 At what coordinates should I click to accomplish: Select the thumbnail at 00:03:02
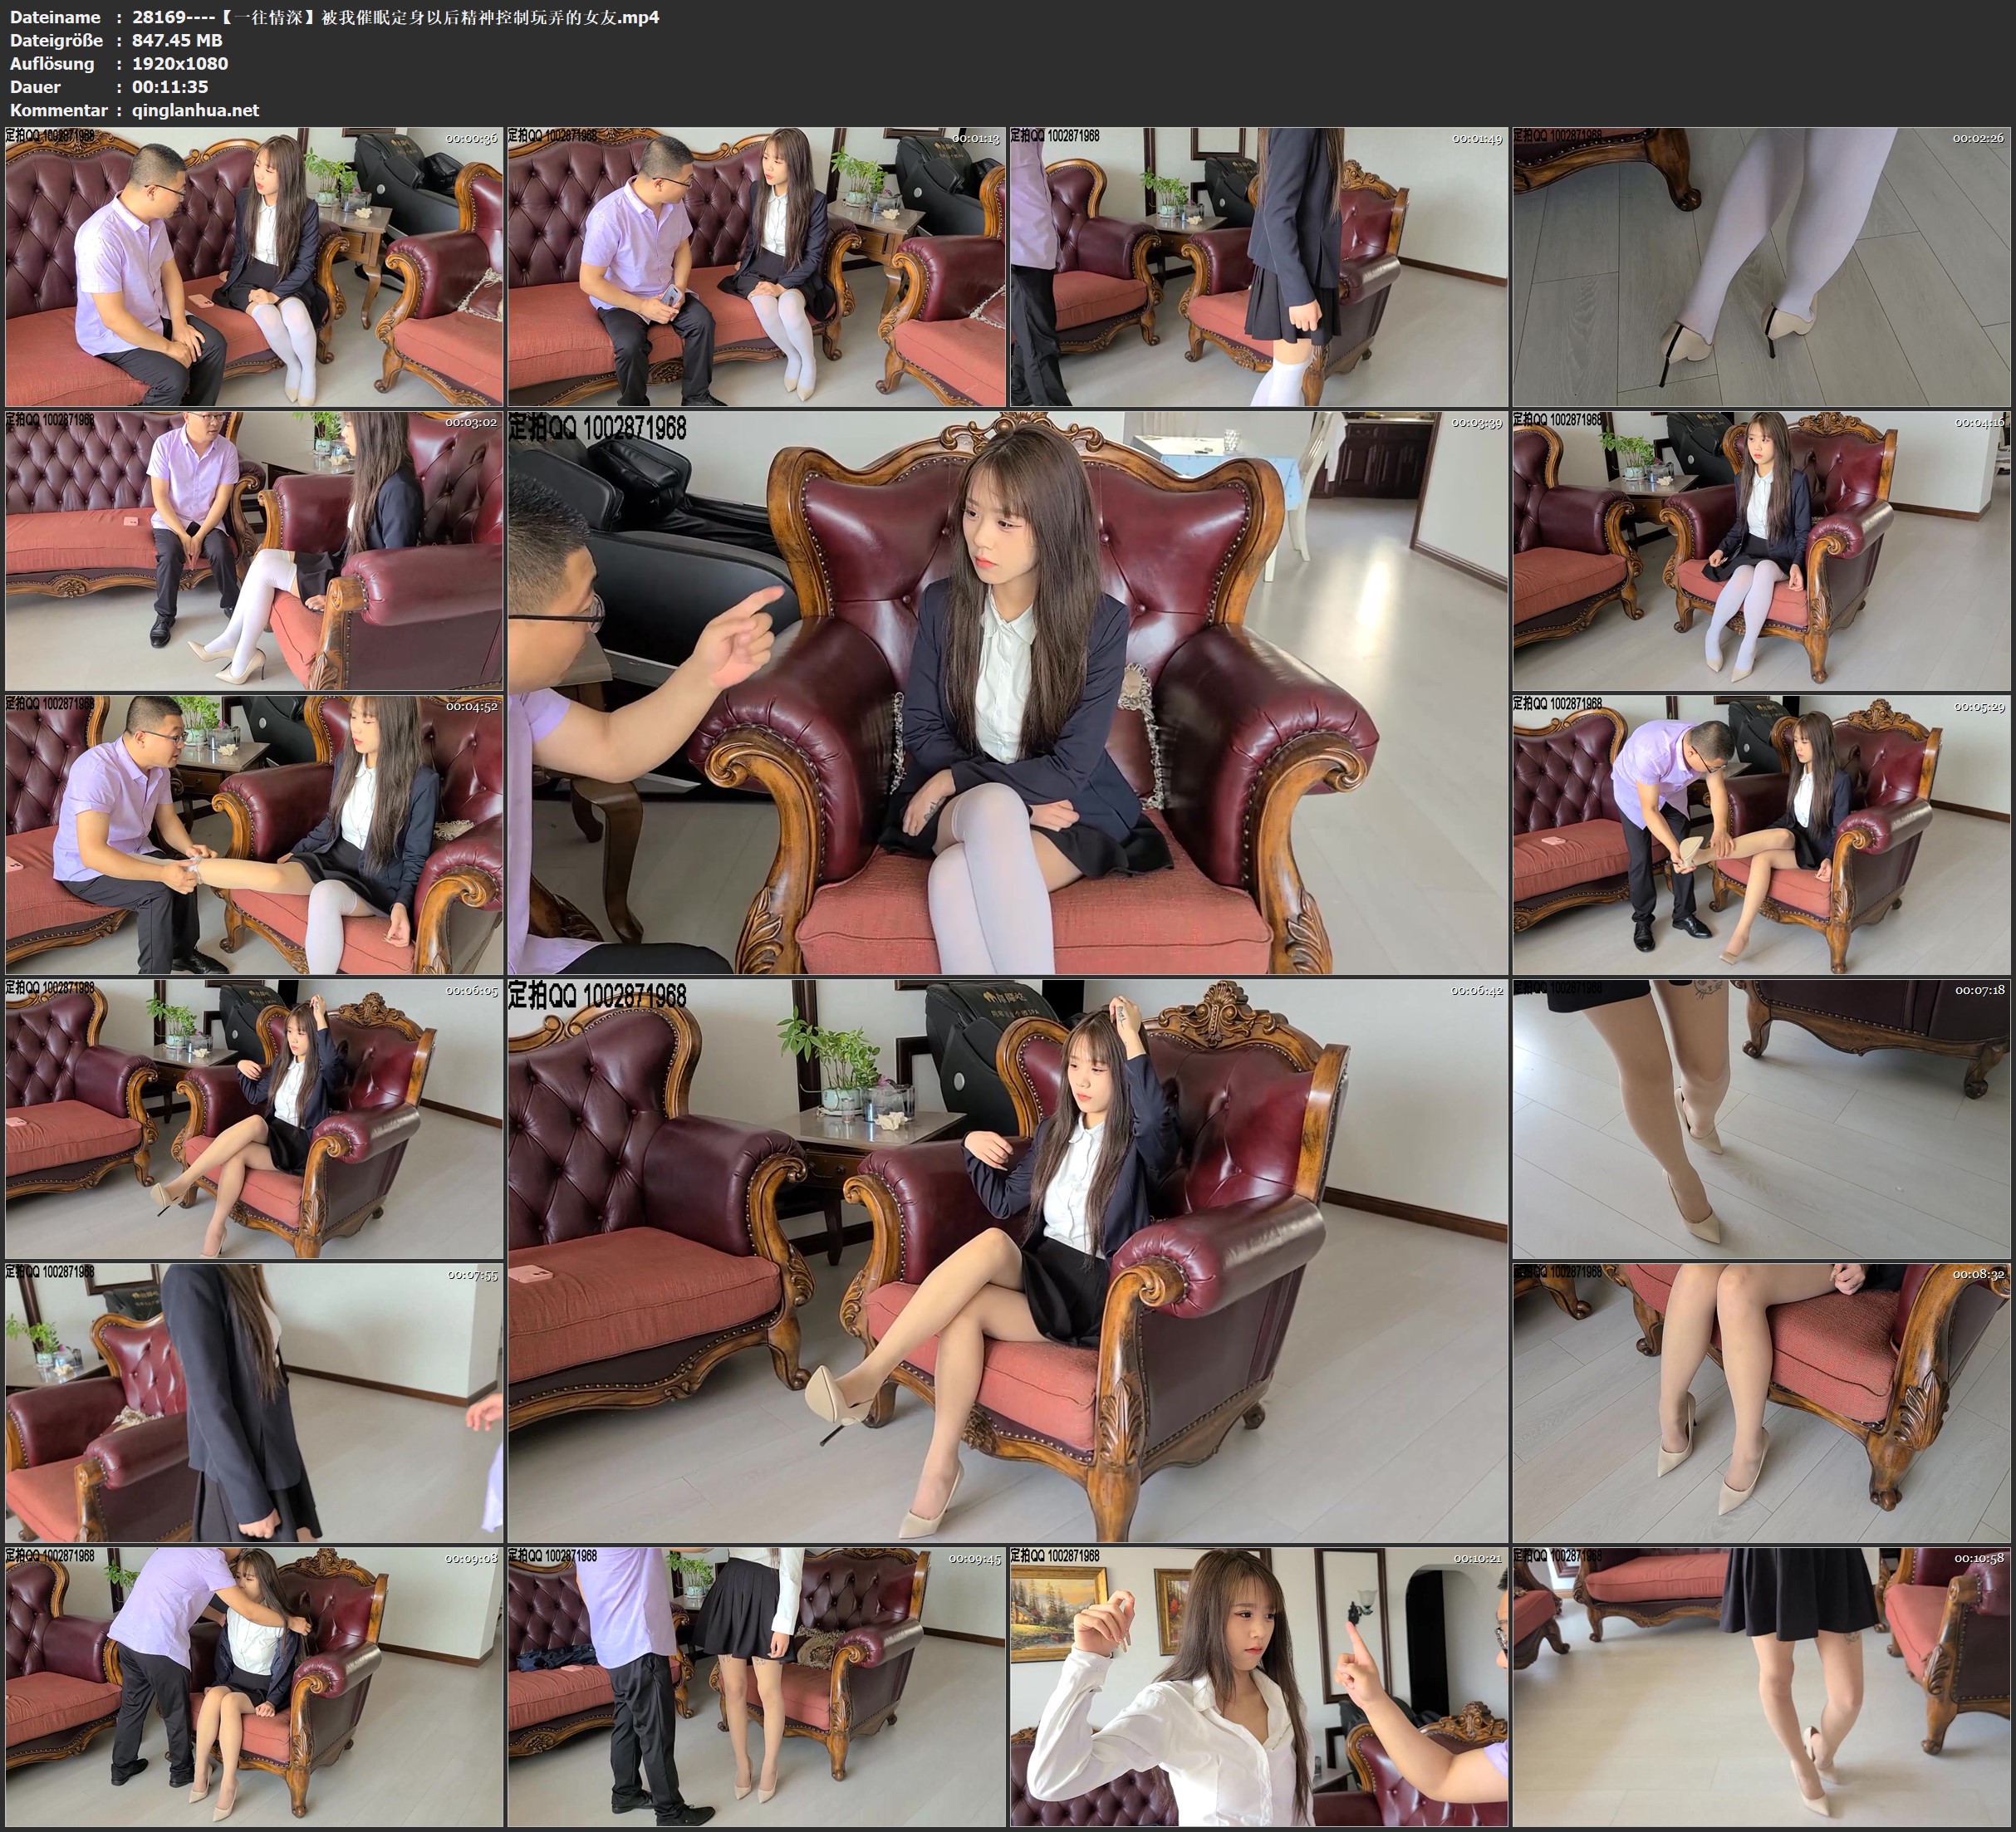pyautogui.click(x=254, y=550)
